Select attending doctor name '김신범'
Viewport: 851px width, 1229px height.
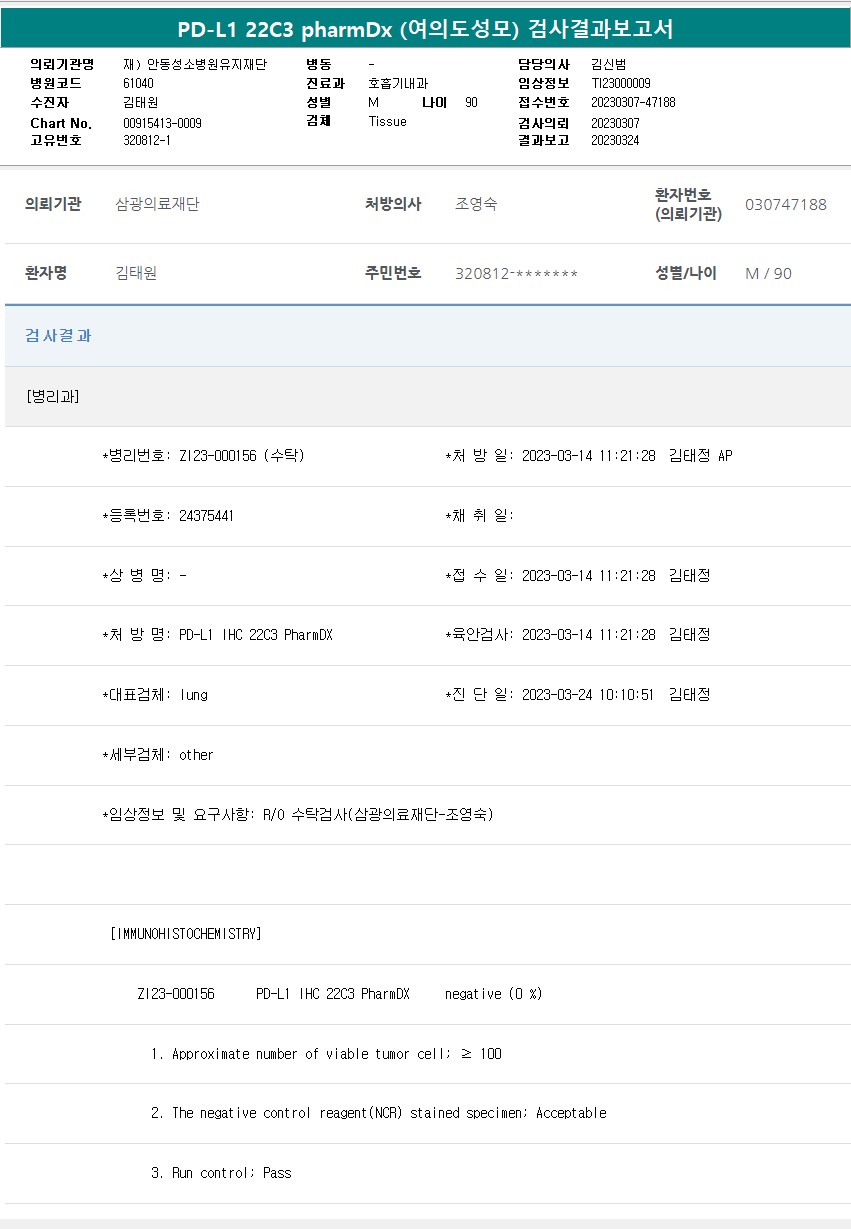[609, 64]
